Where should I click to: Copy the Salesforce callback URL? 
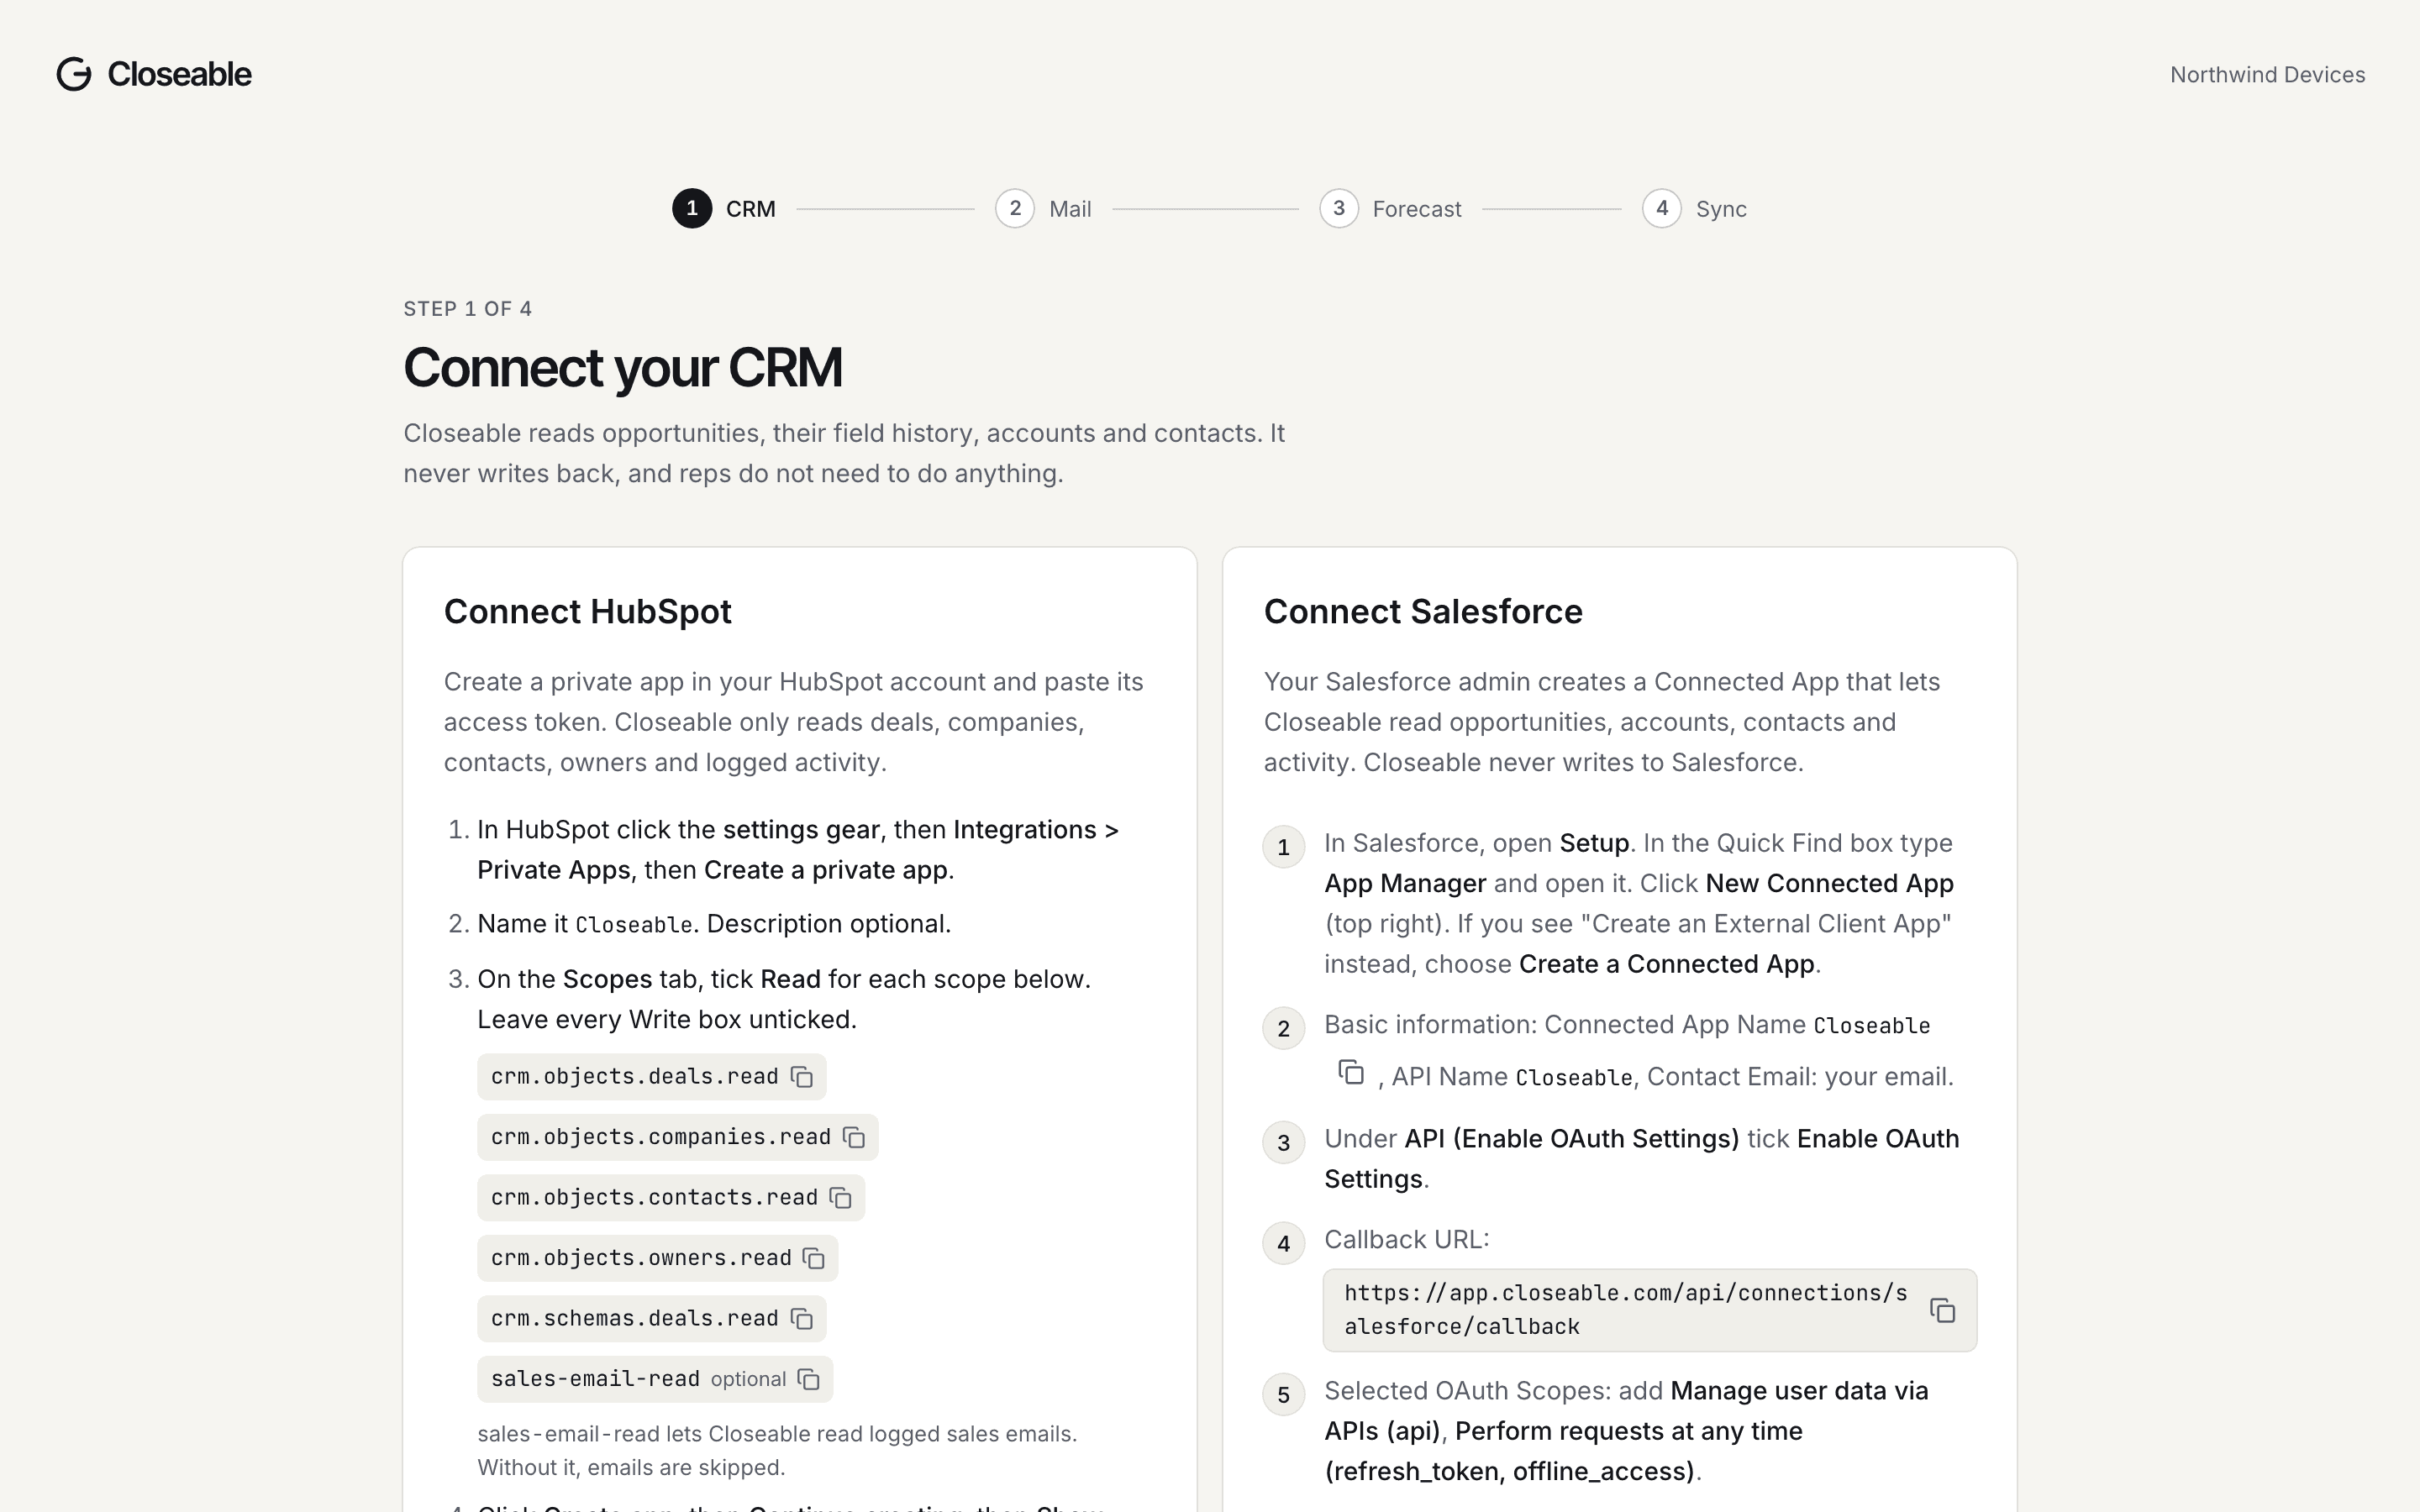point(1942,1310)
